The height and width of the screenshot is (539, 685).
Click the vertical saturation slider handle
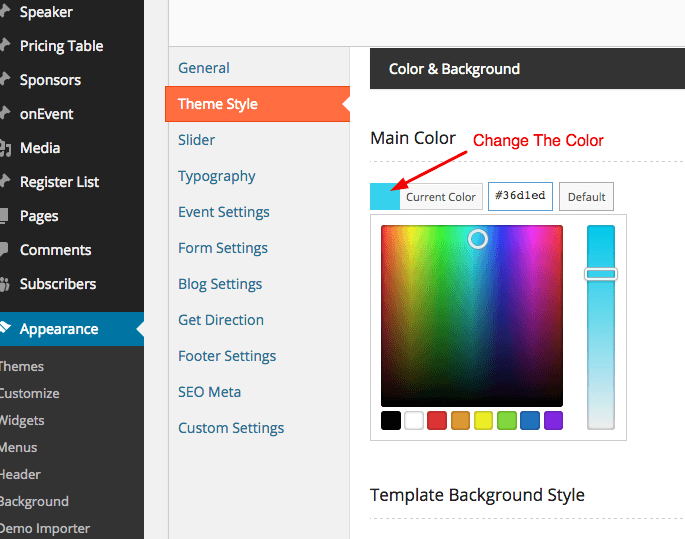coord(601,274)
